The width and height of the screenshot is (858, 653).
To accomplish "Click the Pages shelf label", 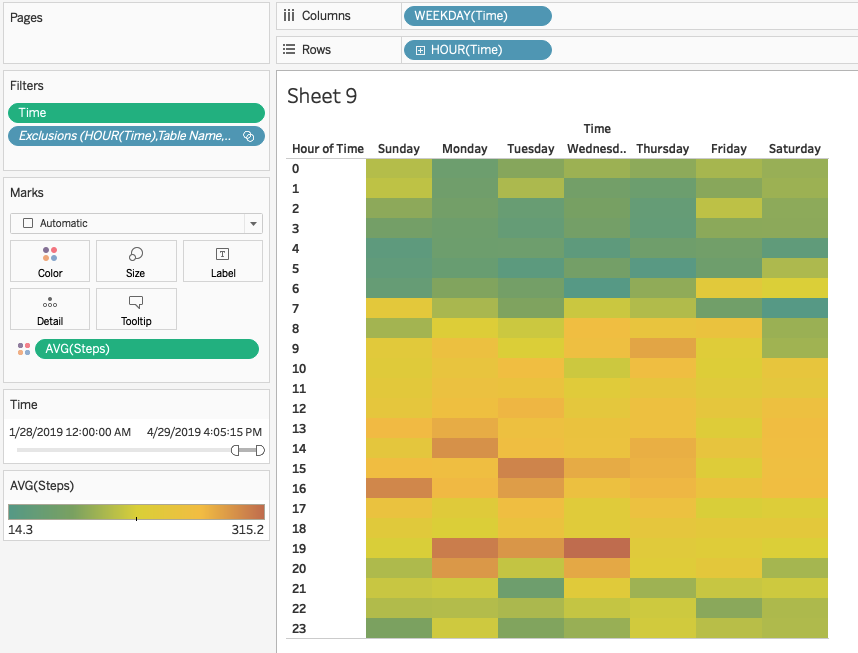I will 26,18.
